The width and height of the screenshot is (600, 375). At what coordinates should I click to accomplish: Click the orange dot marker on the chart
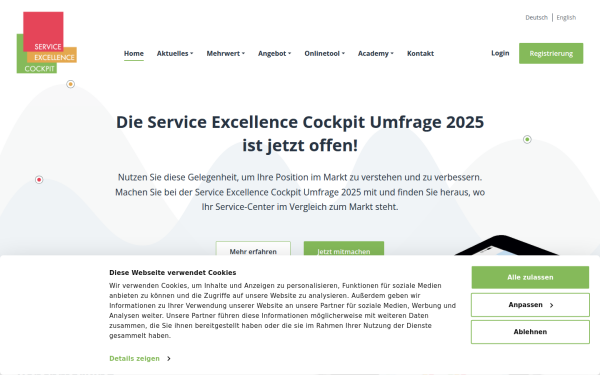70,84
